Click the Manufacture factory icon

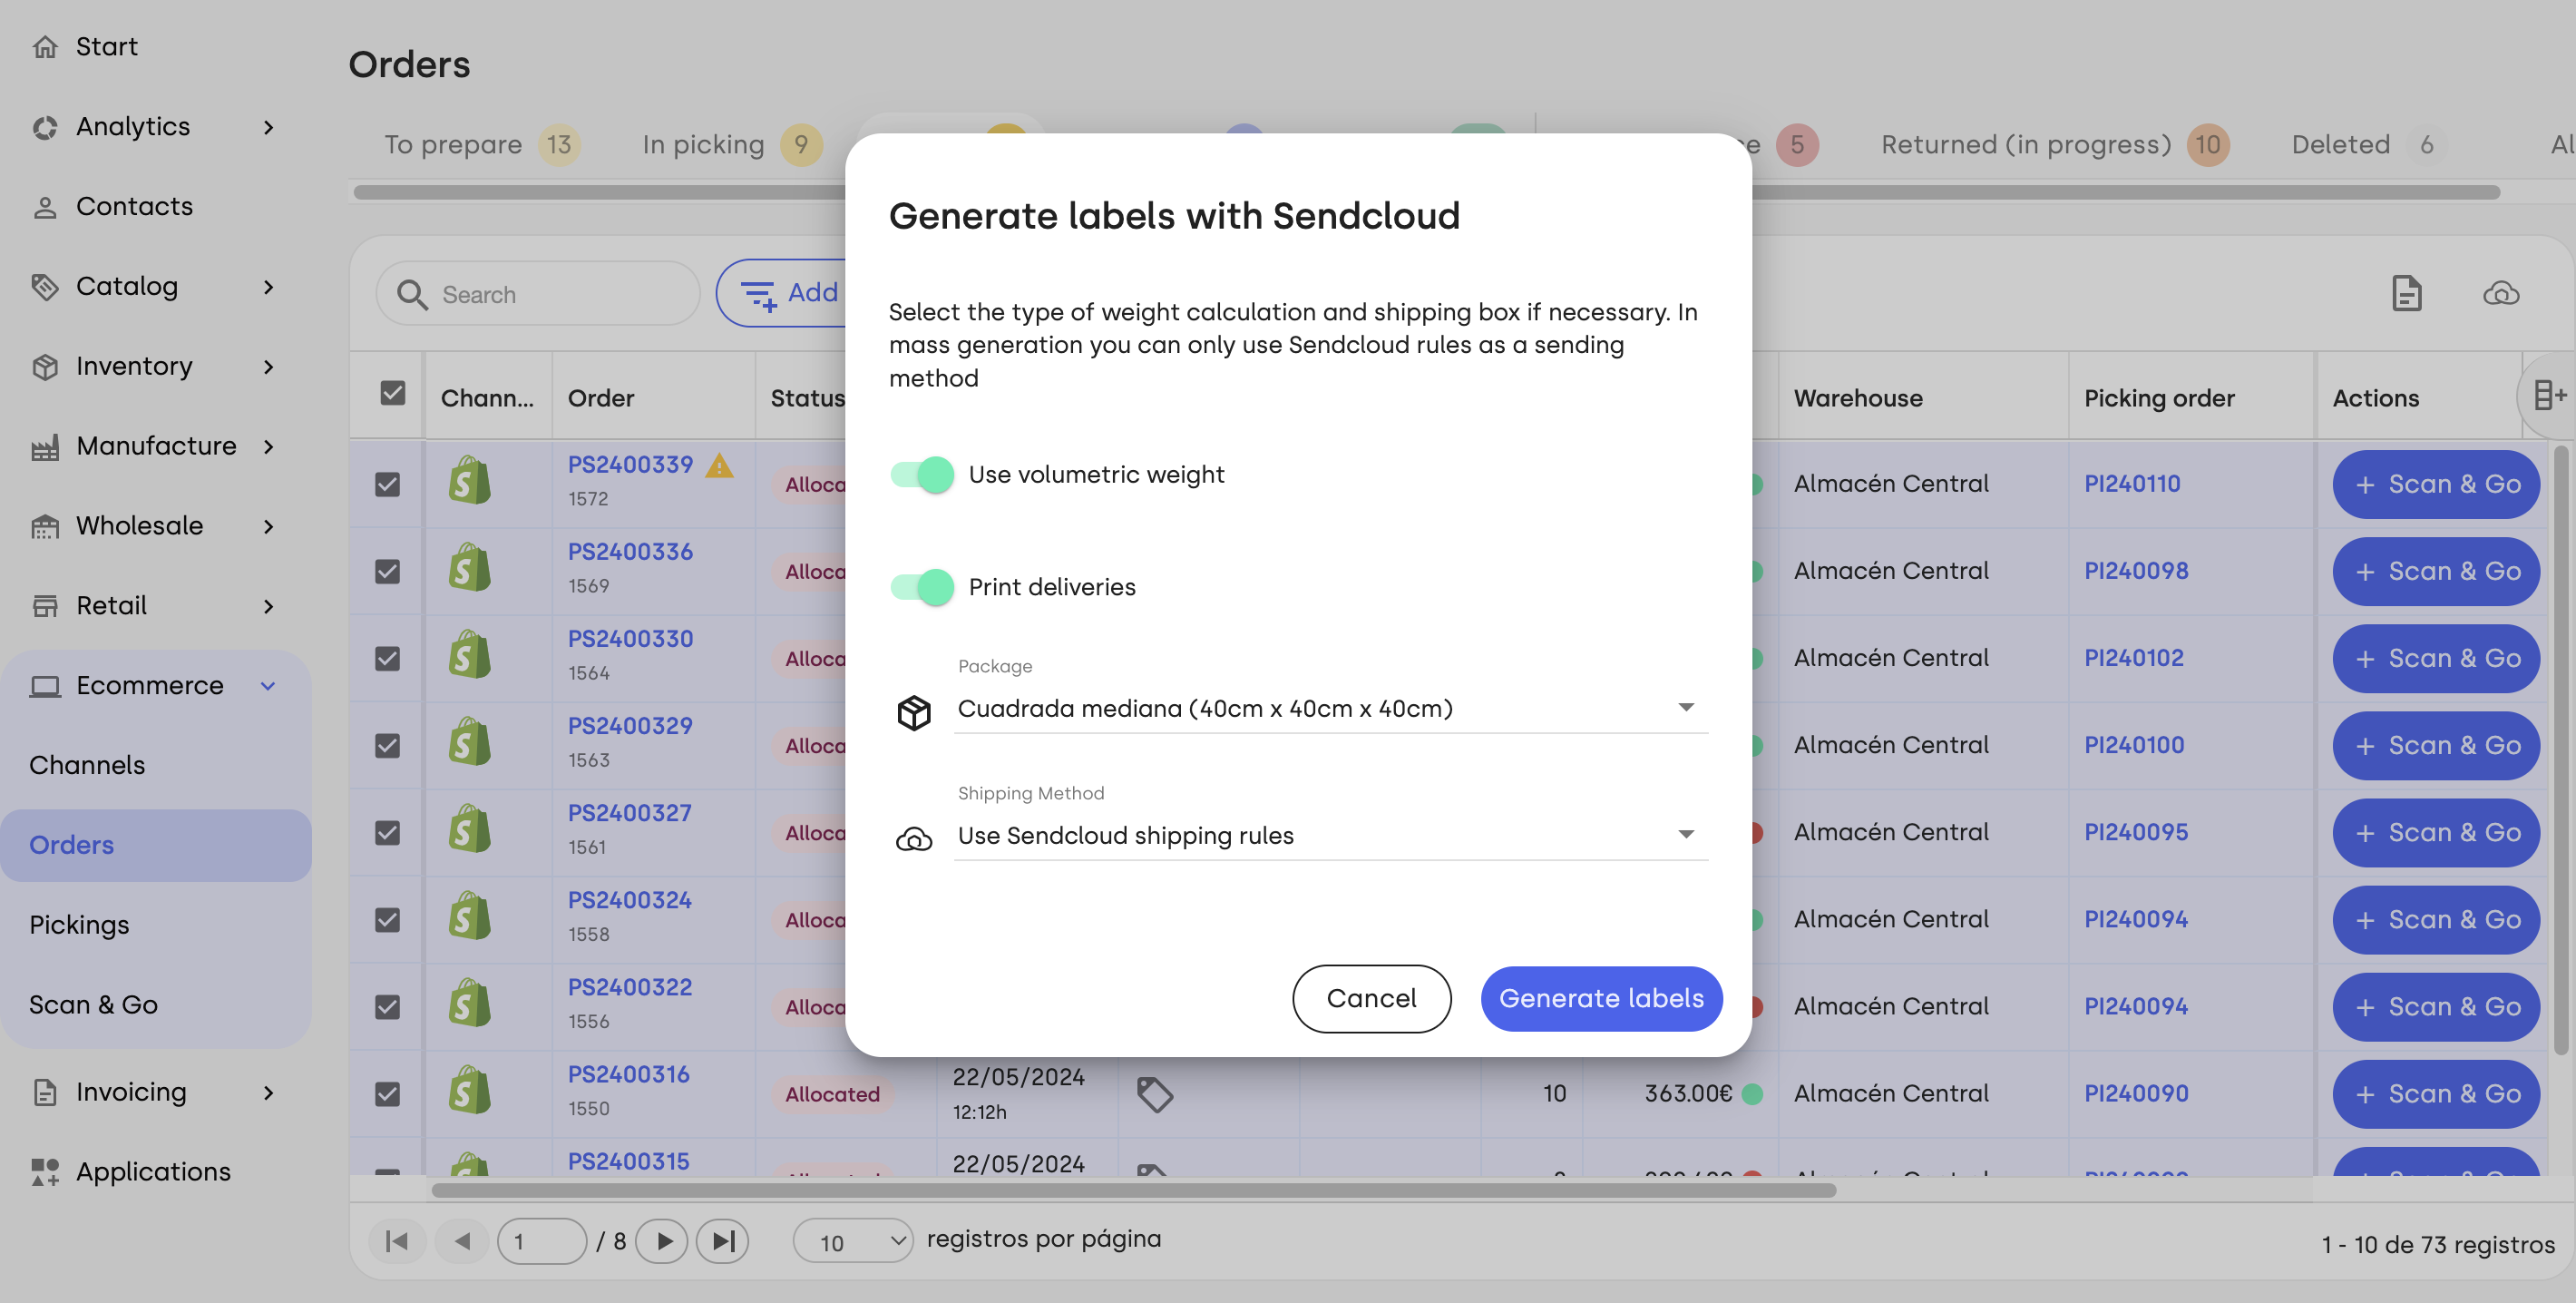pos(45,447)
